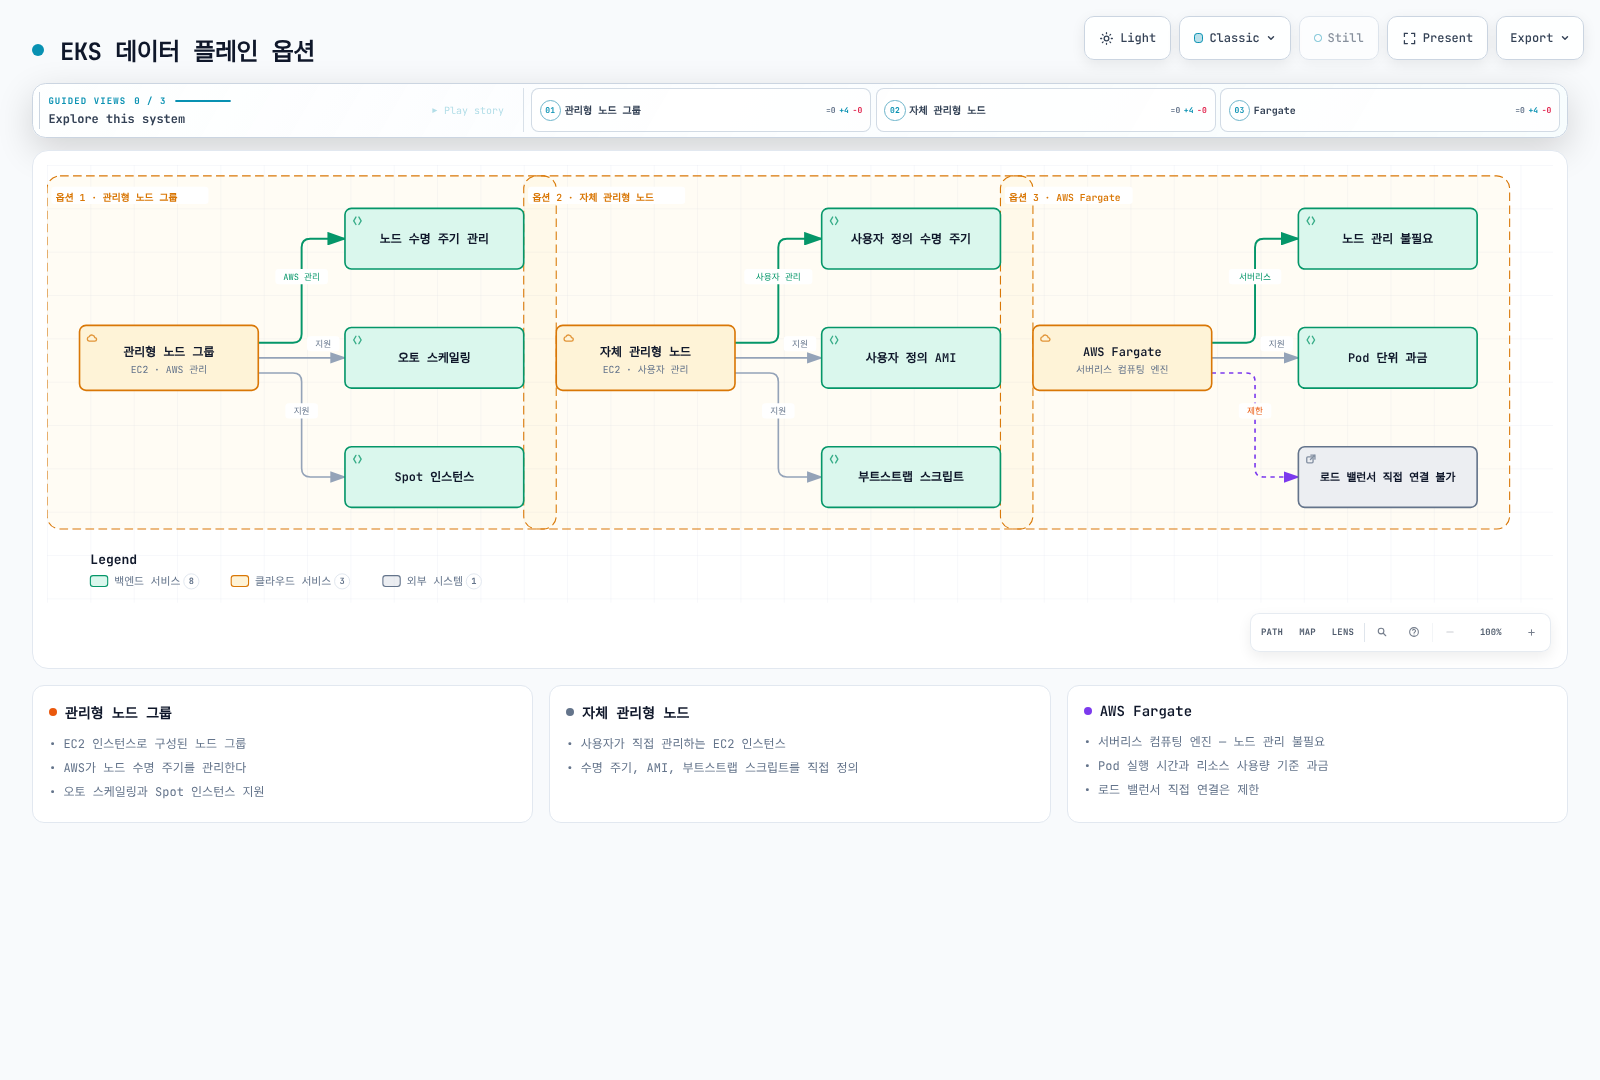
Task: Toggle the 백엔드 서비스 legend filter
Action: coord(144,581)
